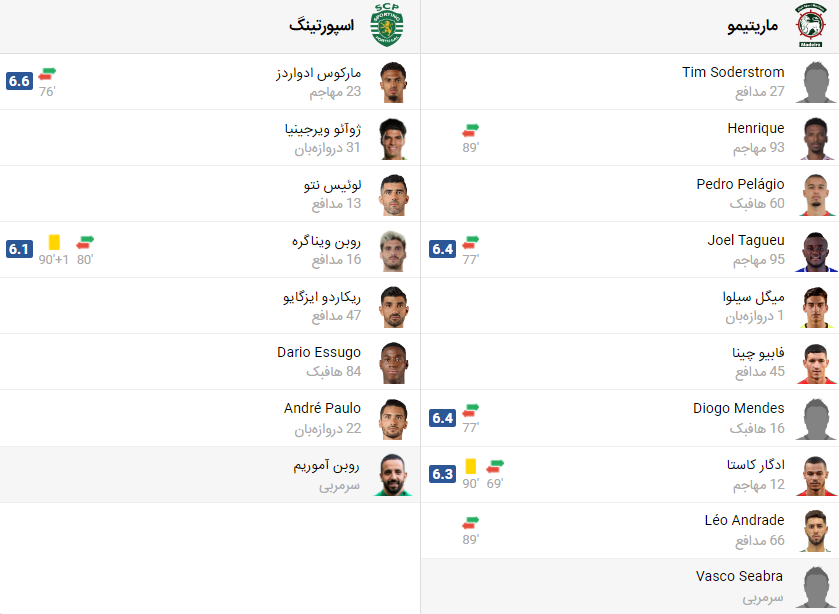Click the اسپورتینگ team name header
The height and width of the screenshot is (614, 839).
(x=321, y=26)
